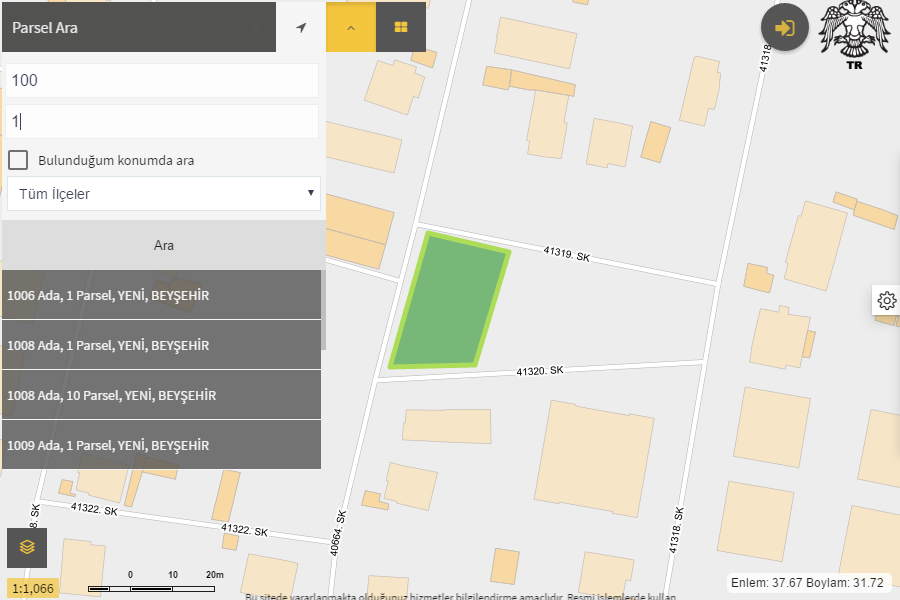Image resolution: width=900 pixels, height=600 pixels.
Task: Toggle "Bulunduğum konumda ara" checkbox
Action: 18,160
